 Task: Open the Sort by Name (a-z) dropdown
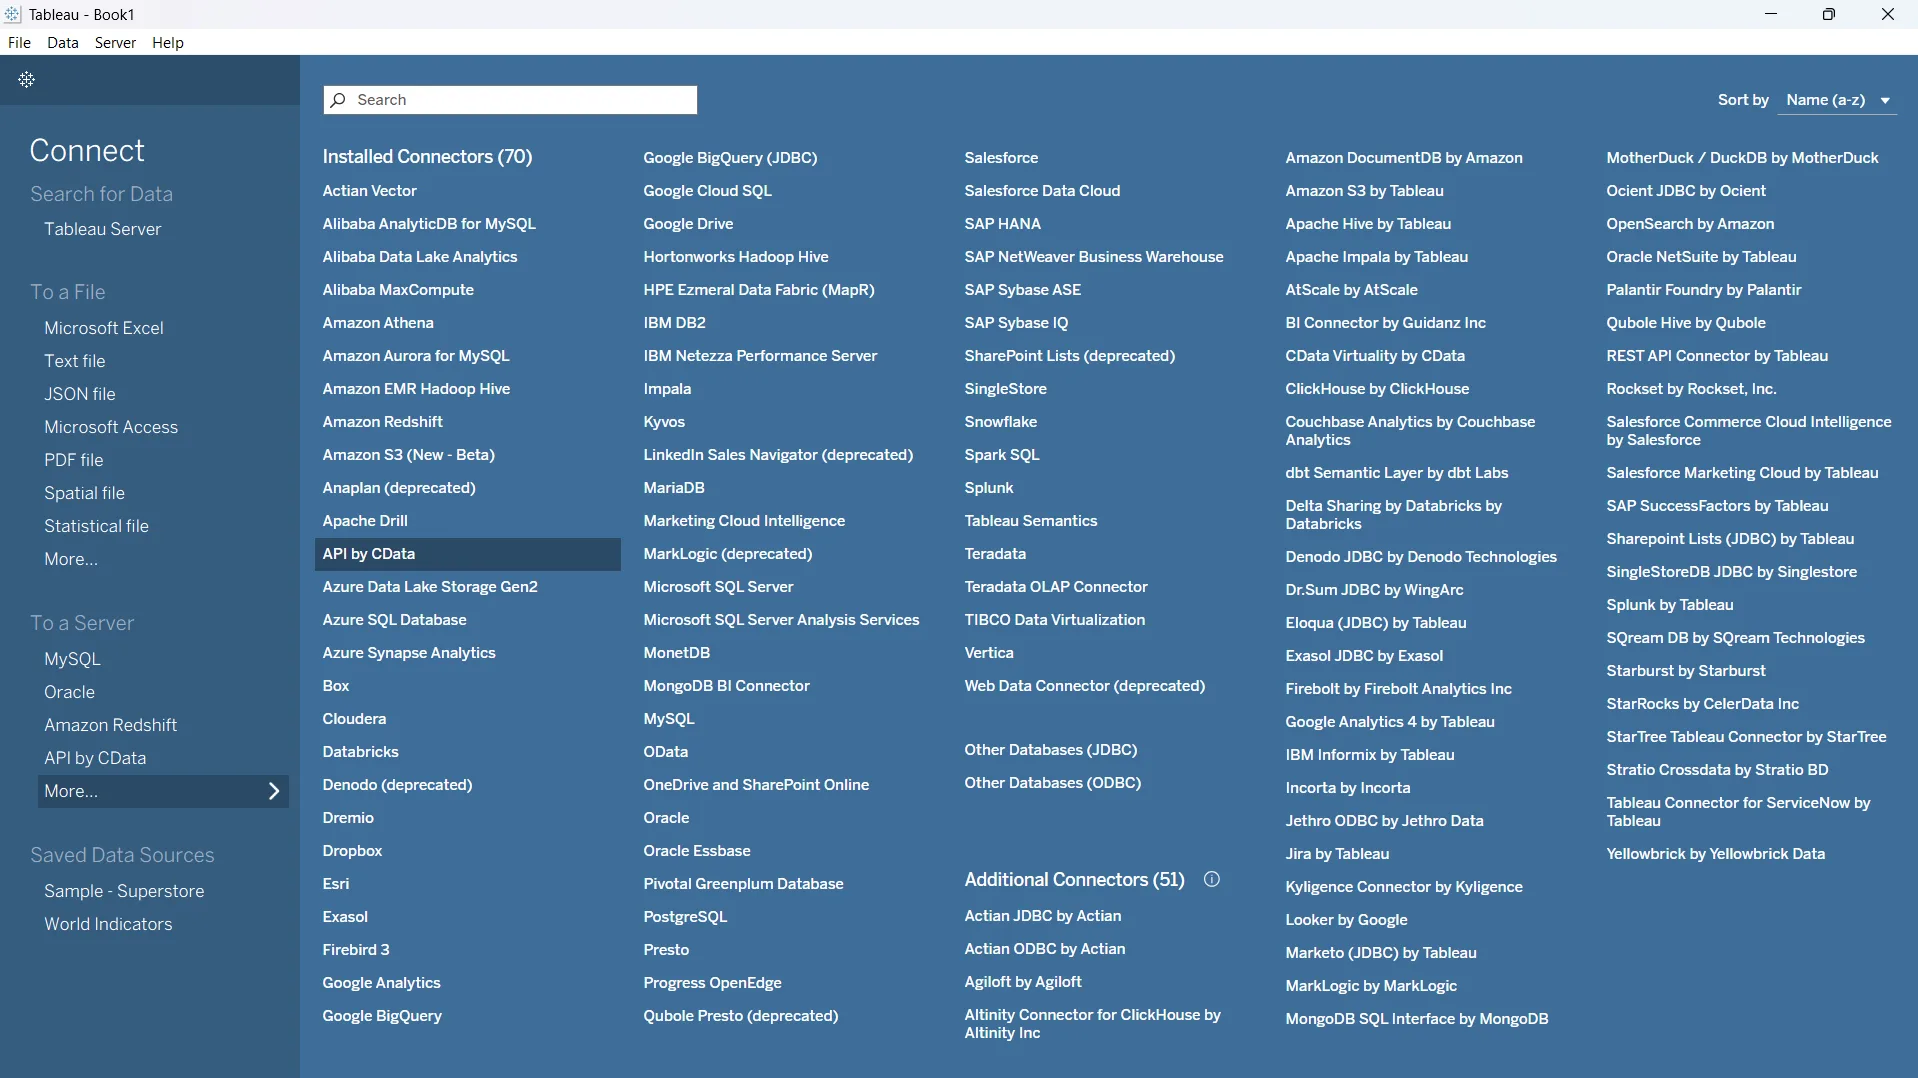point(1838,100)
